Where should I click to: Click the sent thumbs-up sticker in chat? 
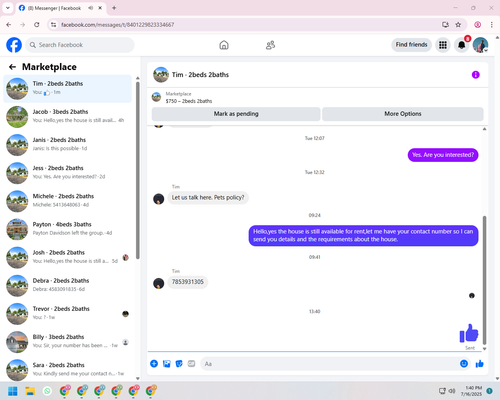click(x=469, y=333)
